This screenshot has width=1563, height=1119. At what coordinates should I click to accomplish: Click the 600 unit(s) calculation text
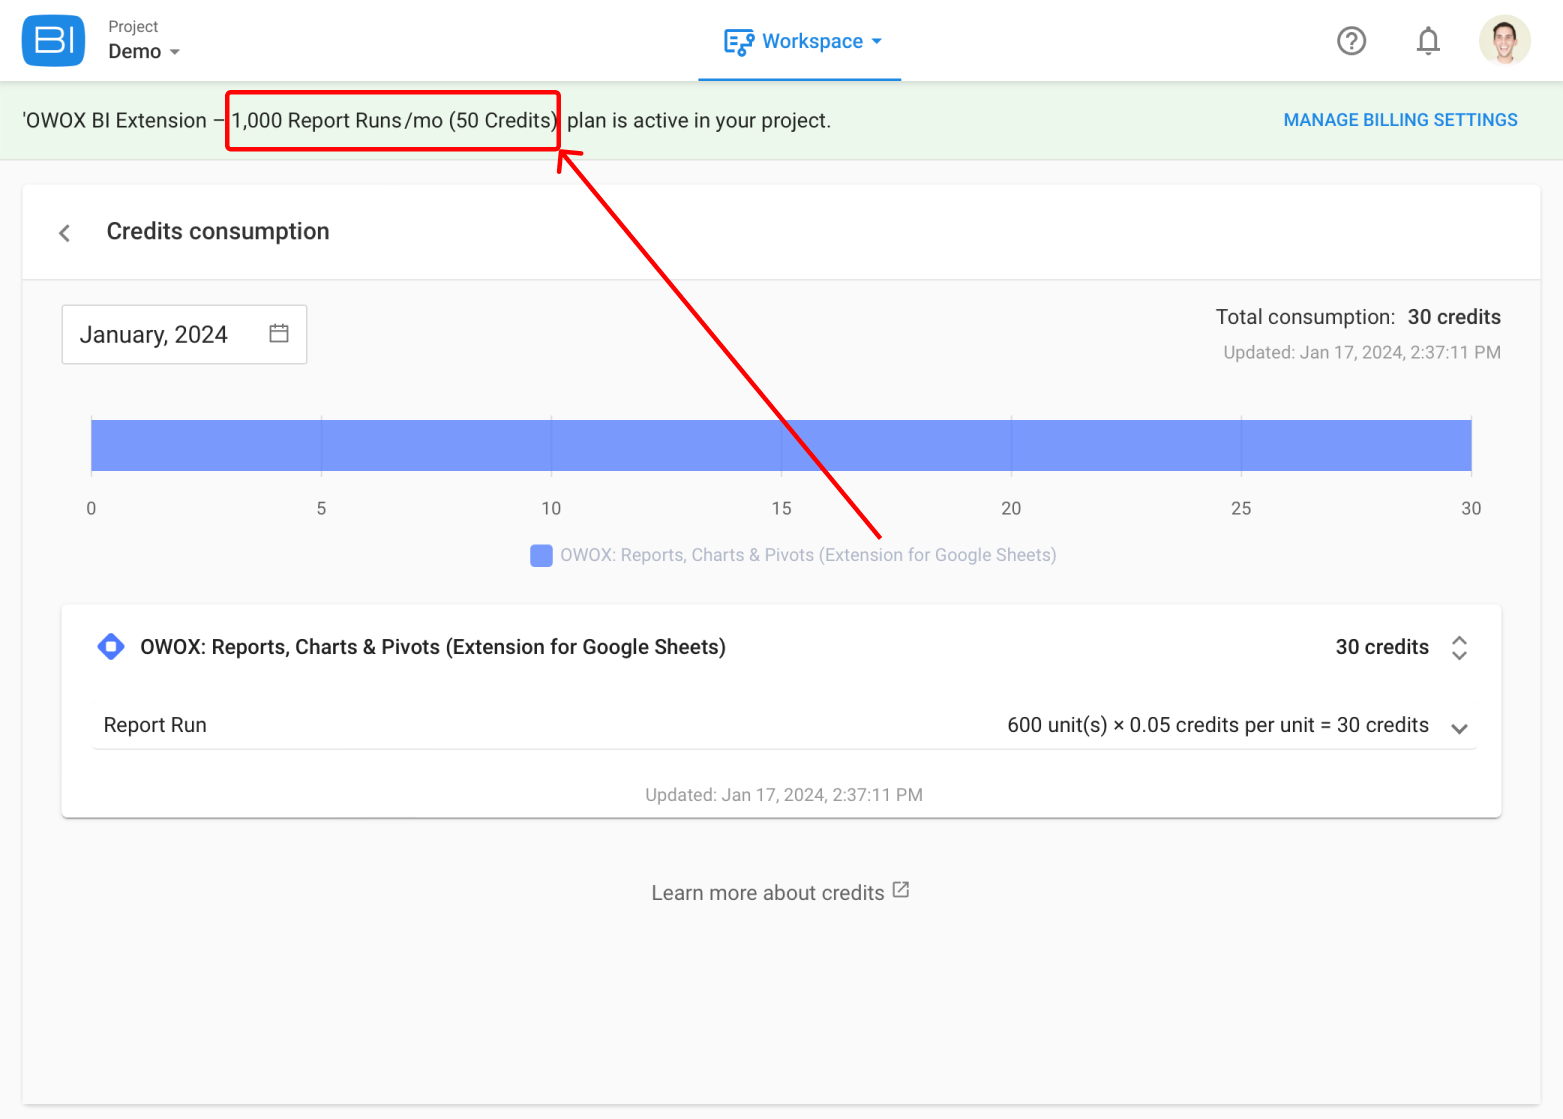[x=1218, y=725]
